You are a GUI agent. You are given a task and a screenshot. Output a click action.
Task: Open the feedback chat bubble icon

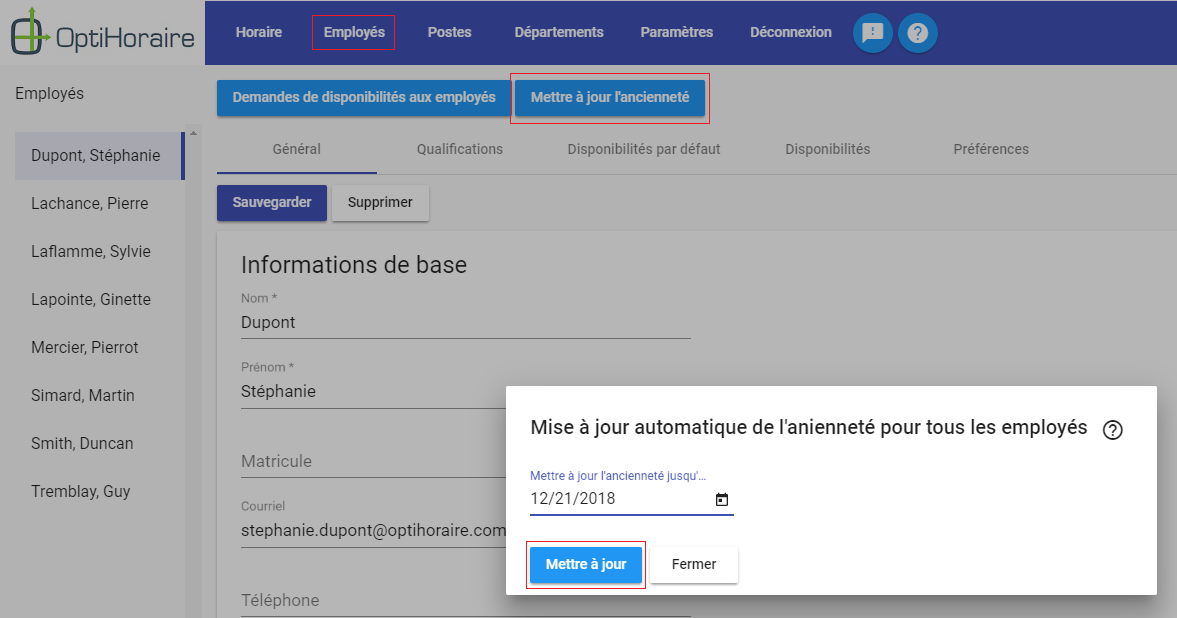point(872,33)
